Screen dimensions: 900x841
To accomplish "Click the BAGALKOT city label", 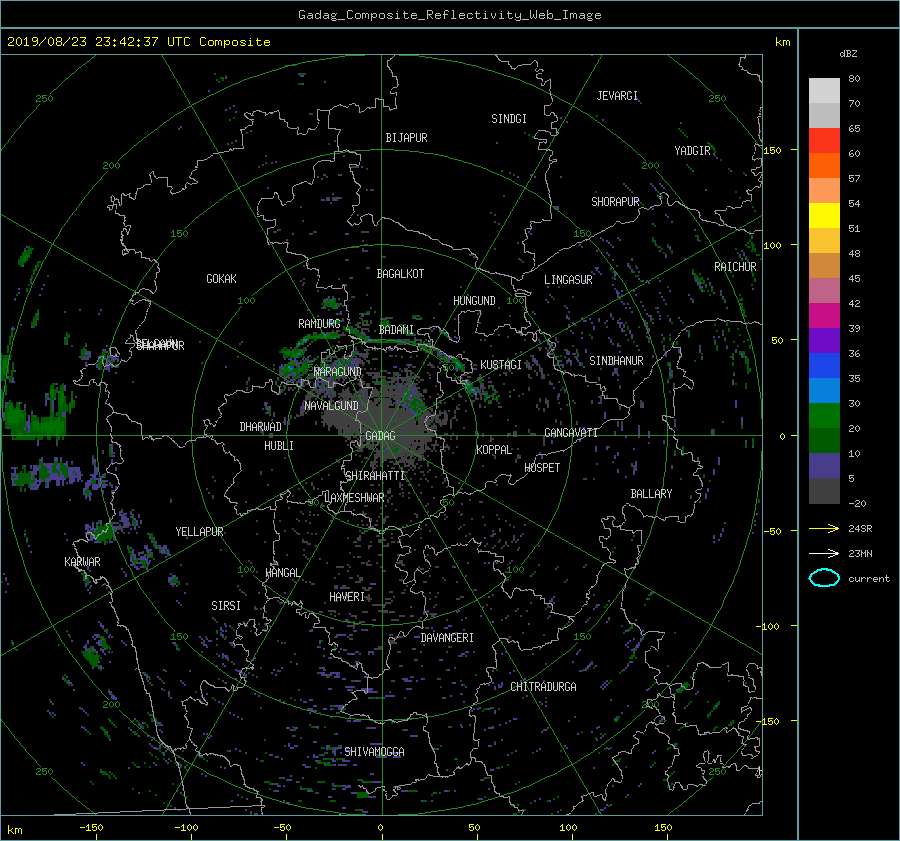I will click(x=400, y=274).
